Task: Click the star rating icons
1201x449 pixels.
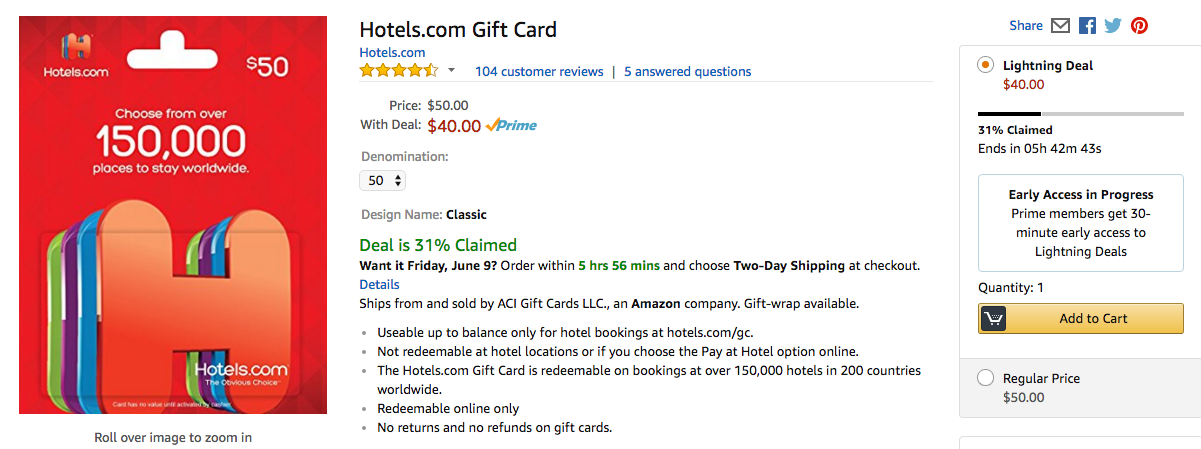Action: [x=399, y=71]
